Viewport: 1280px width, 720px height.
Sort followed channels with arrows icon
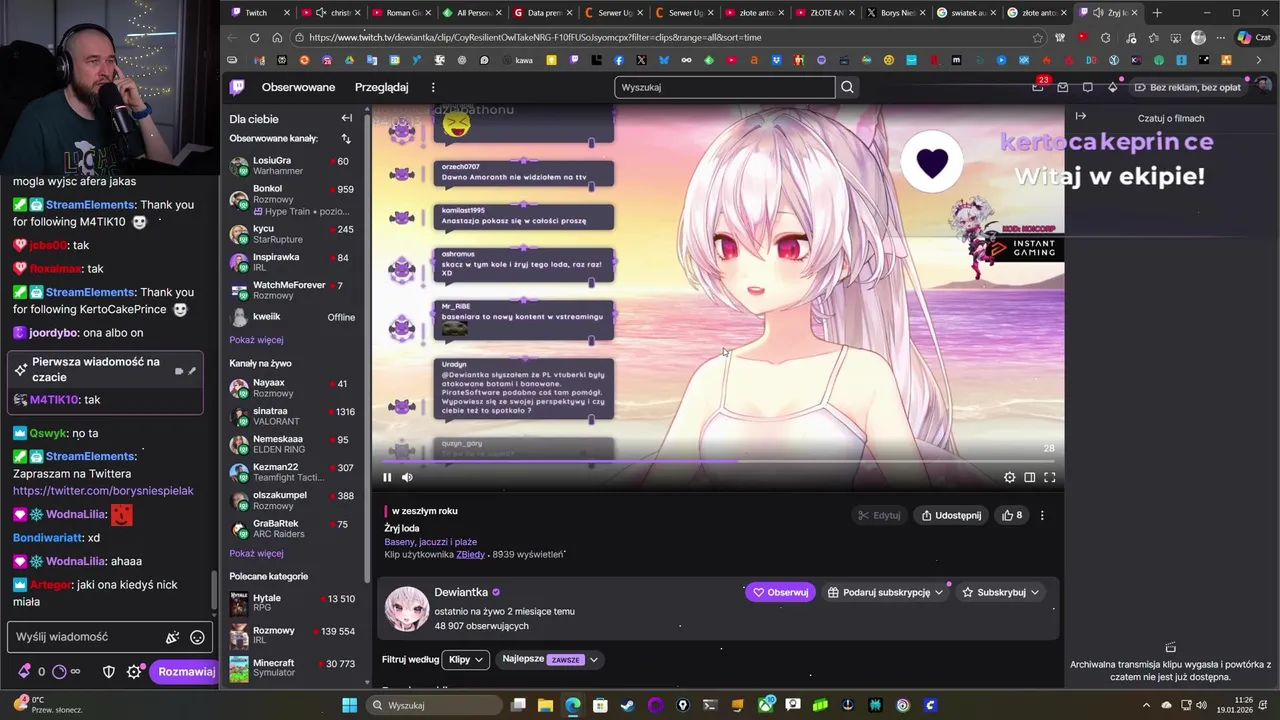point(346,139)
